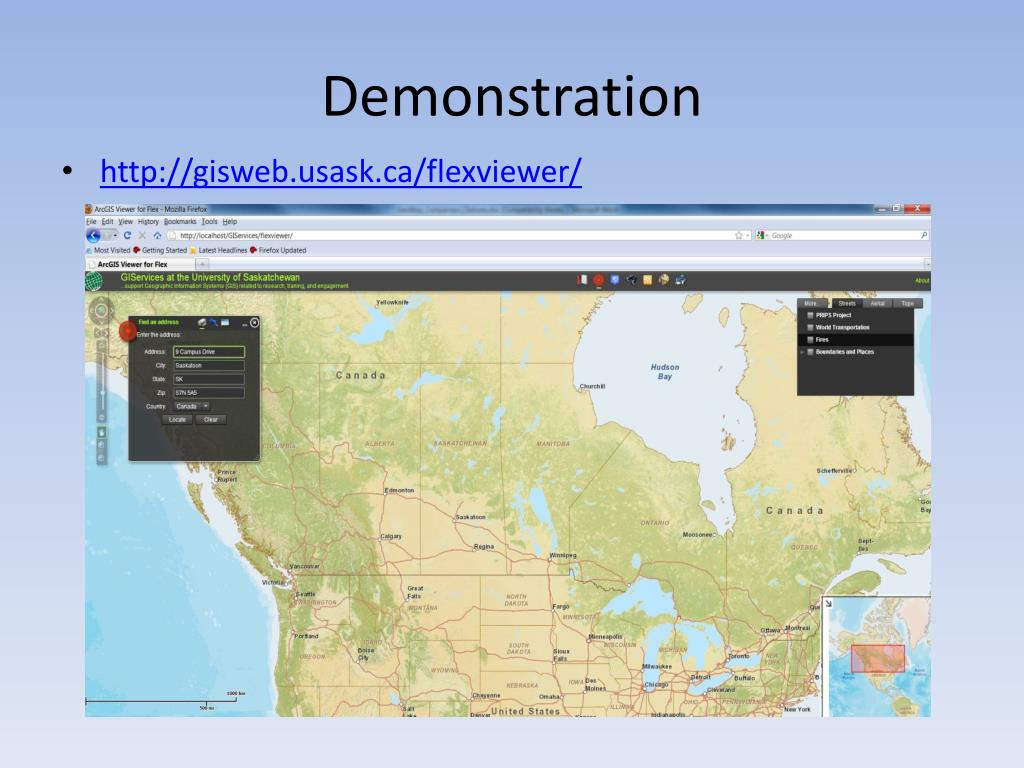
Task: Open the History menu
Action: (148, 222)
